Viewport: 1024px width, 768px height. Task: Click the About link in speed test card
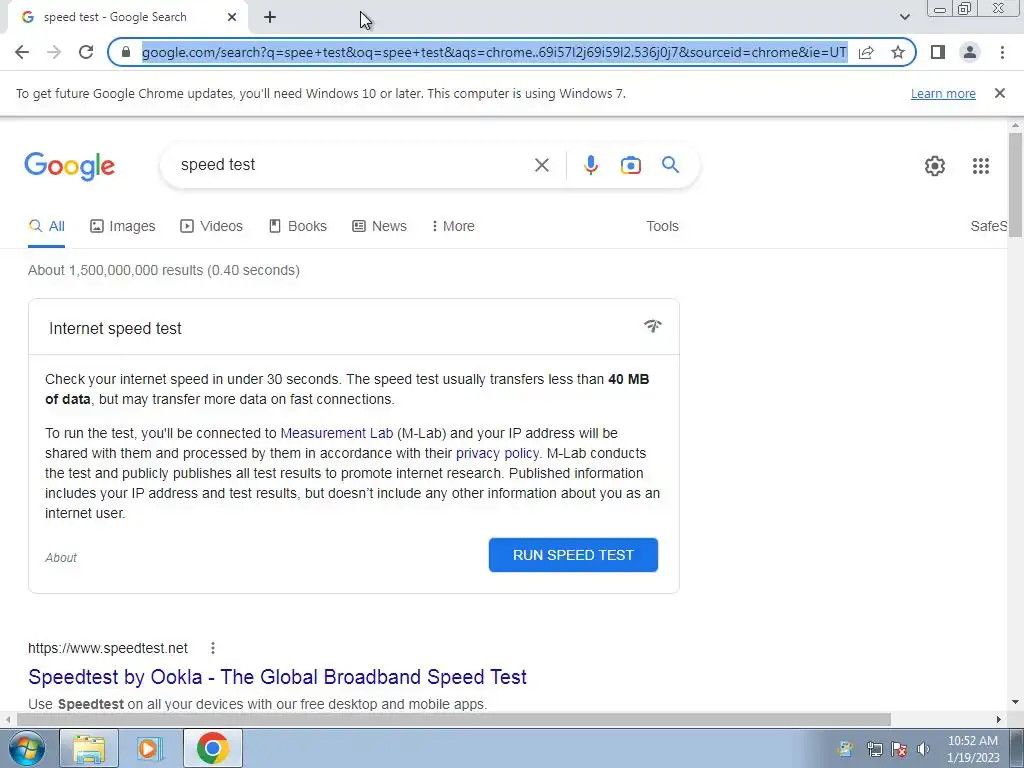(61, 558)
